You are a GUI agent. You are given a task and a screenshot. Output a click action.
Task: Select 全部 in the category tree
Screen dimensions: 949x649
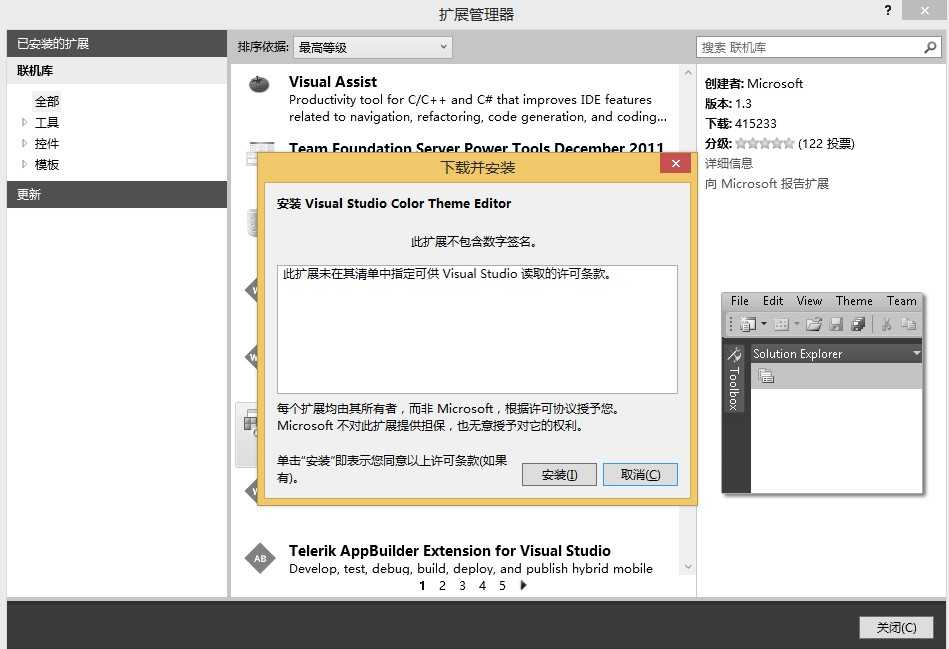[x=47, y=101]
